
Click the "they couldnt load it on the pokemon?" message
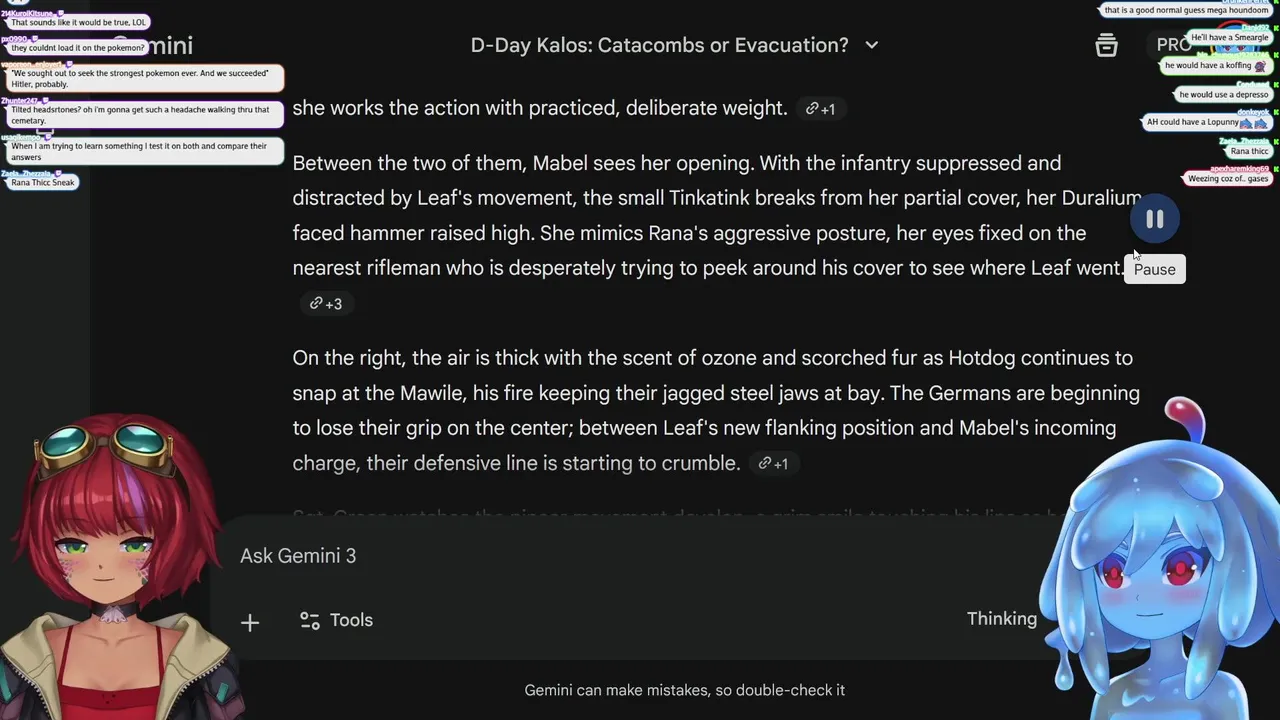pyautogui.click(x=77, y=48)
